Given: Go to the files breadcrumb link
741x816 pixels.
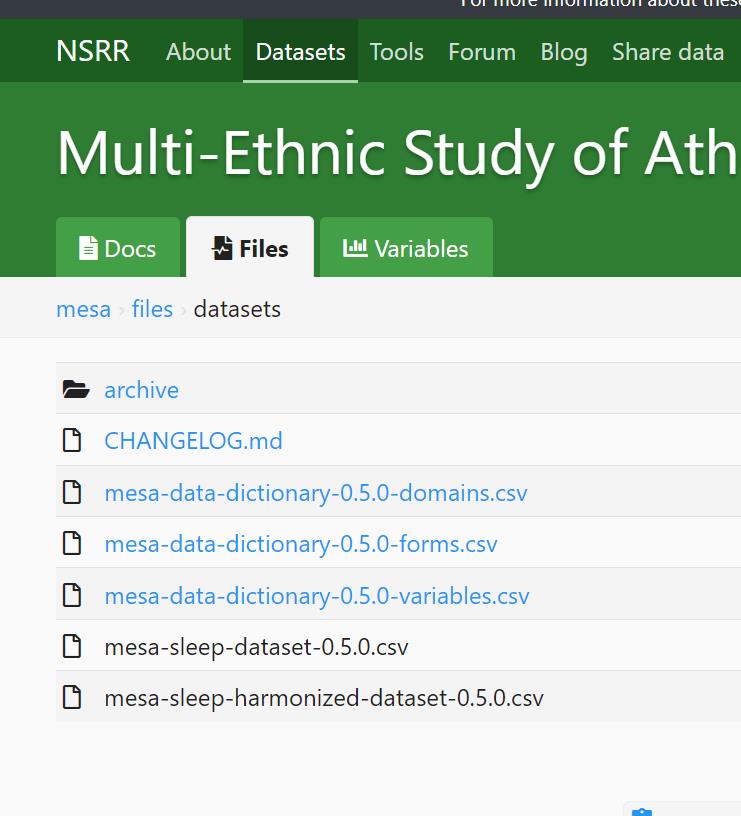Looking at the screenshot, I should coord(152,309).
